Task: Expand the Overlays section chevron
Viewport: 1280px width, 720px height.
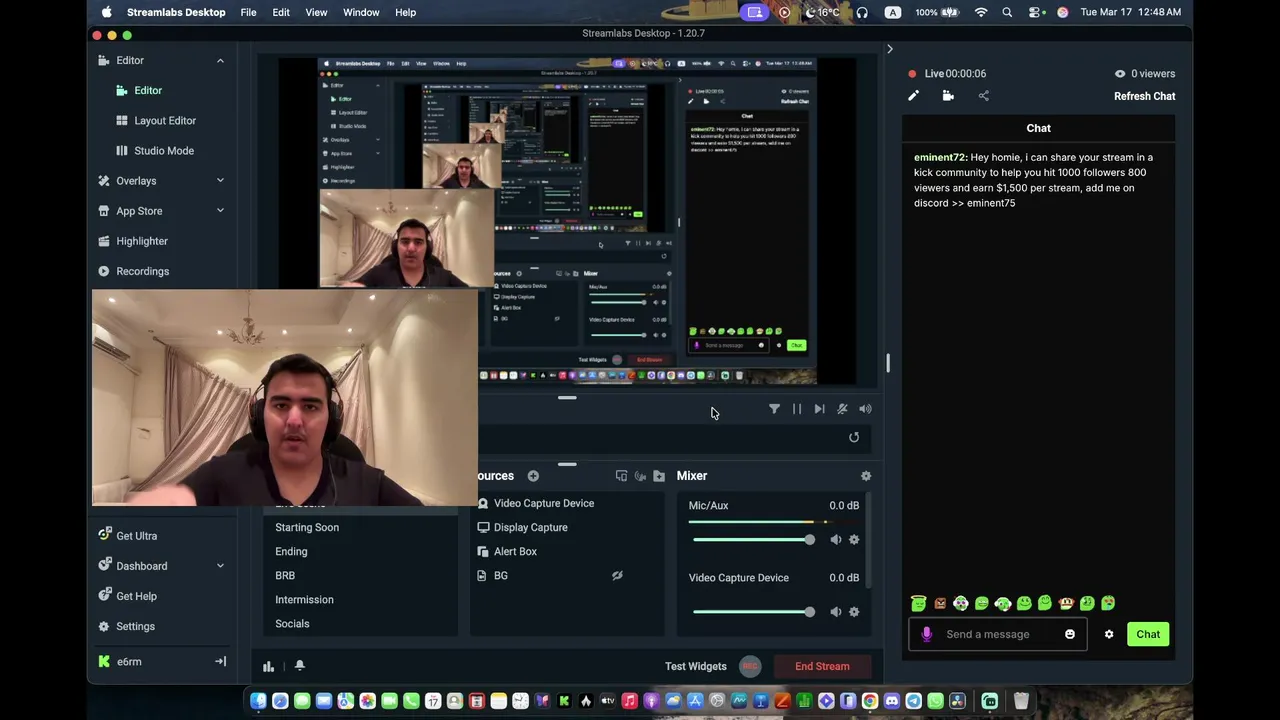Action: point(220,181)
